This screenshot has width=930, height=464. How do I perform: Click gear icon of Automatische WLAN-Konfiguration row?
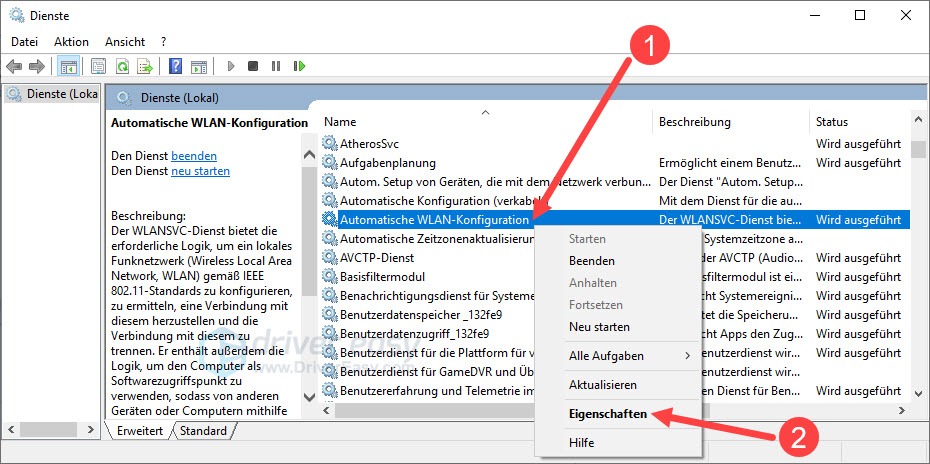tap(329, 220)
